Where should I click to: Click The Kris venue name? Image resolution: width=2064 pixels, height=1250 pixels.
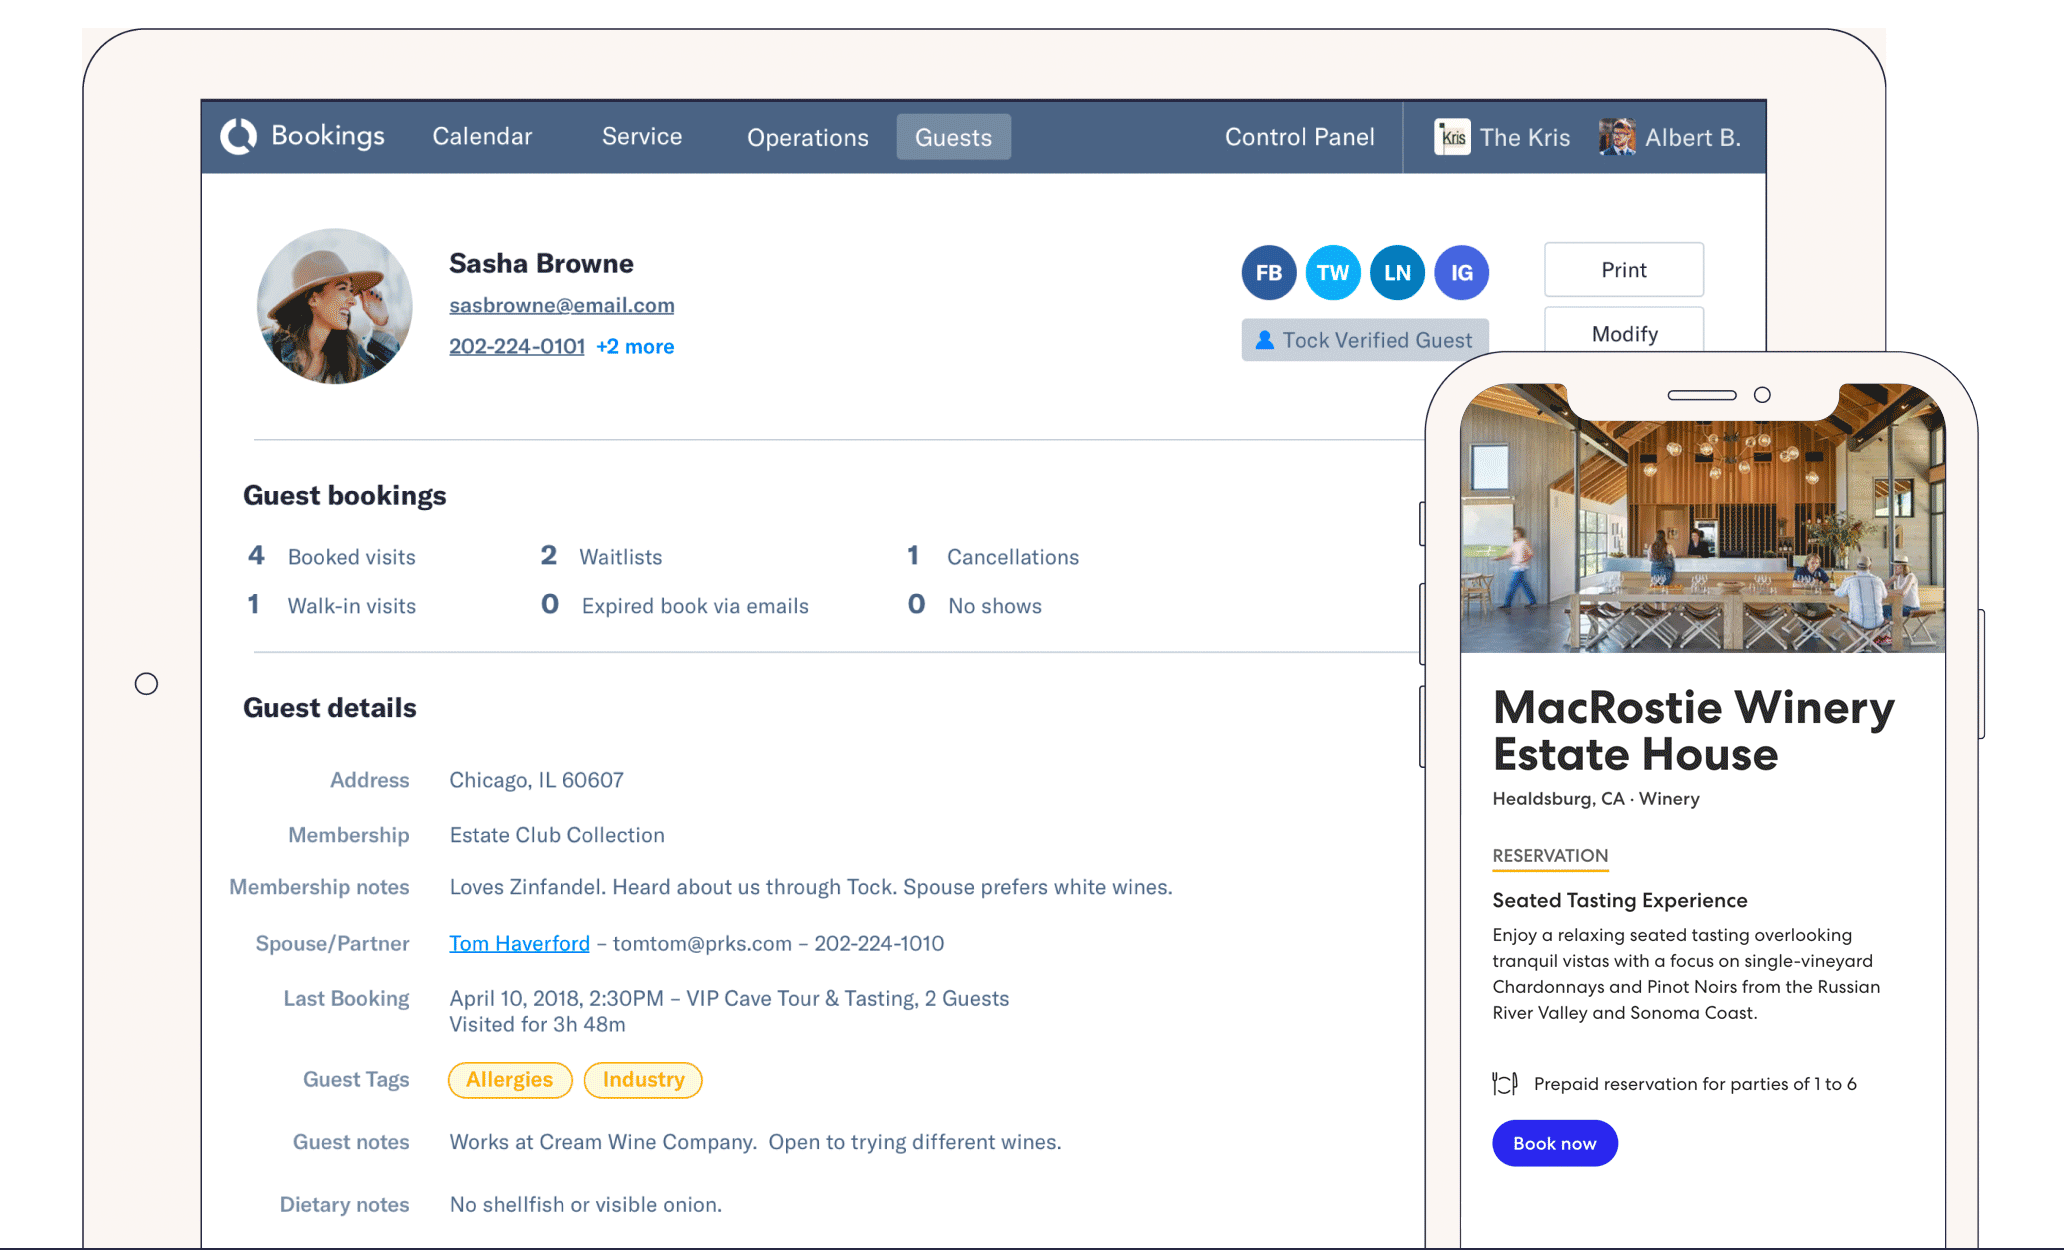[1525, 137]
